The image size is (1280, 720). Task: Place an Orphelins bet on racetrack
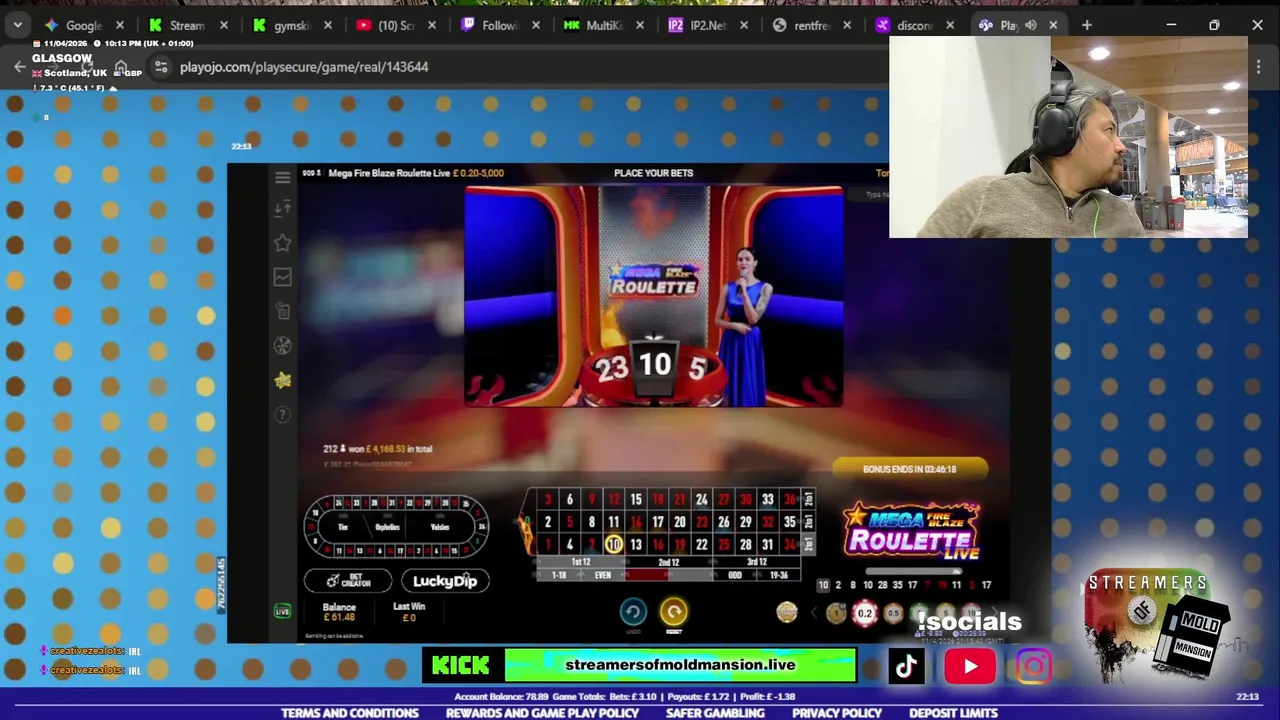[x=388, y=527]
